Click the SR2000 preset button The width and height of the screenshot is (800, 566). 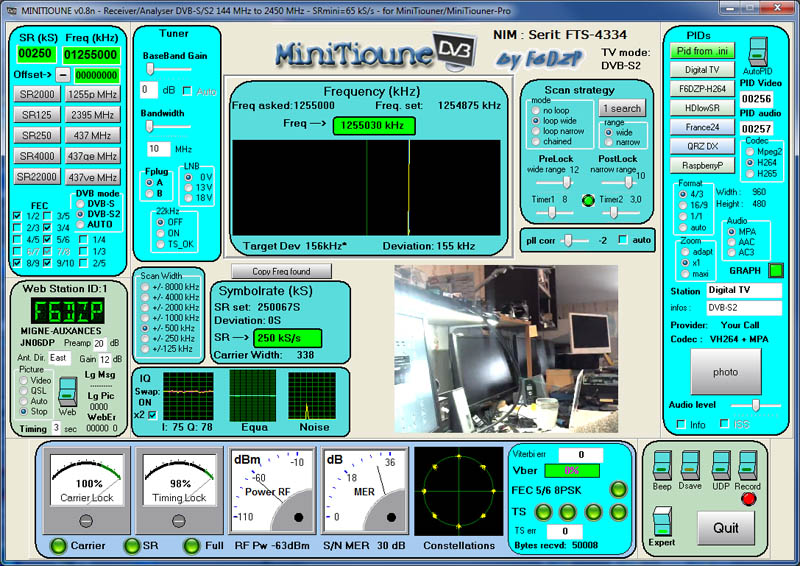pos(37,94)
